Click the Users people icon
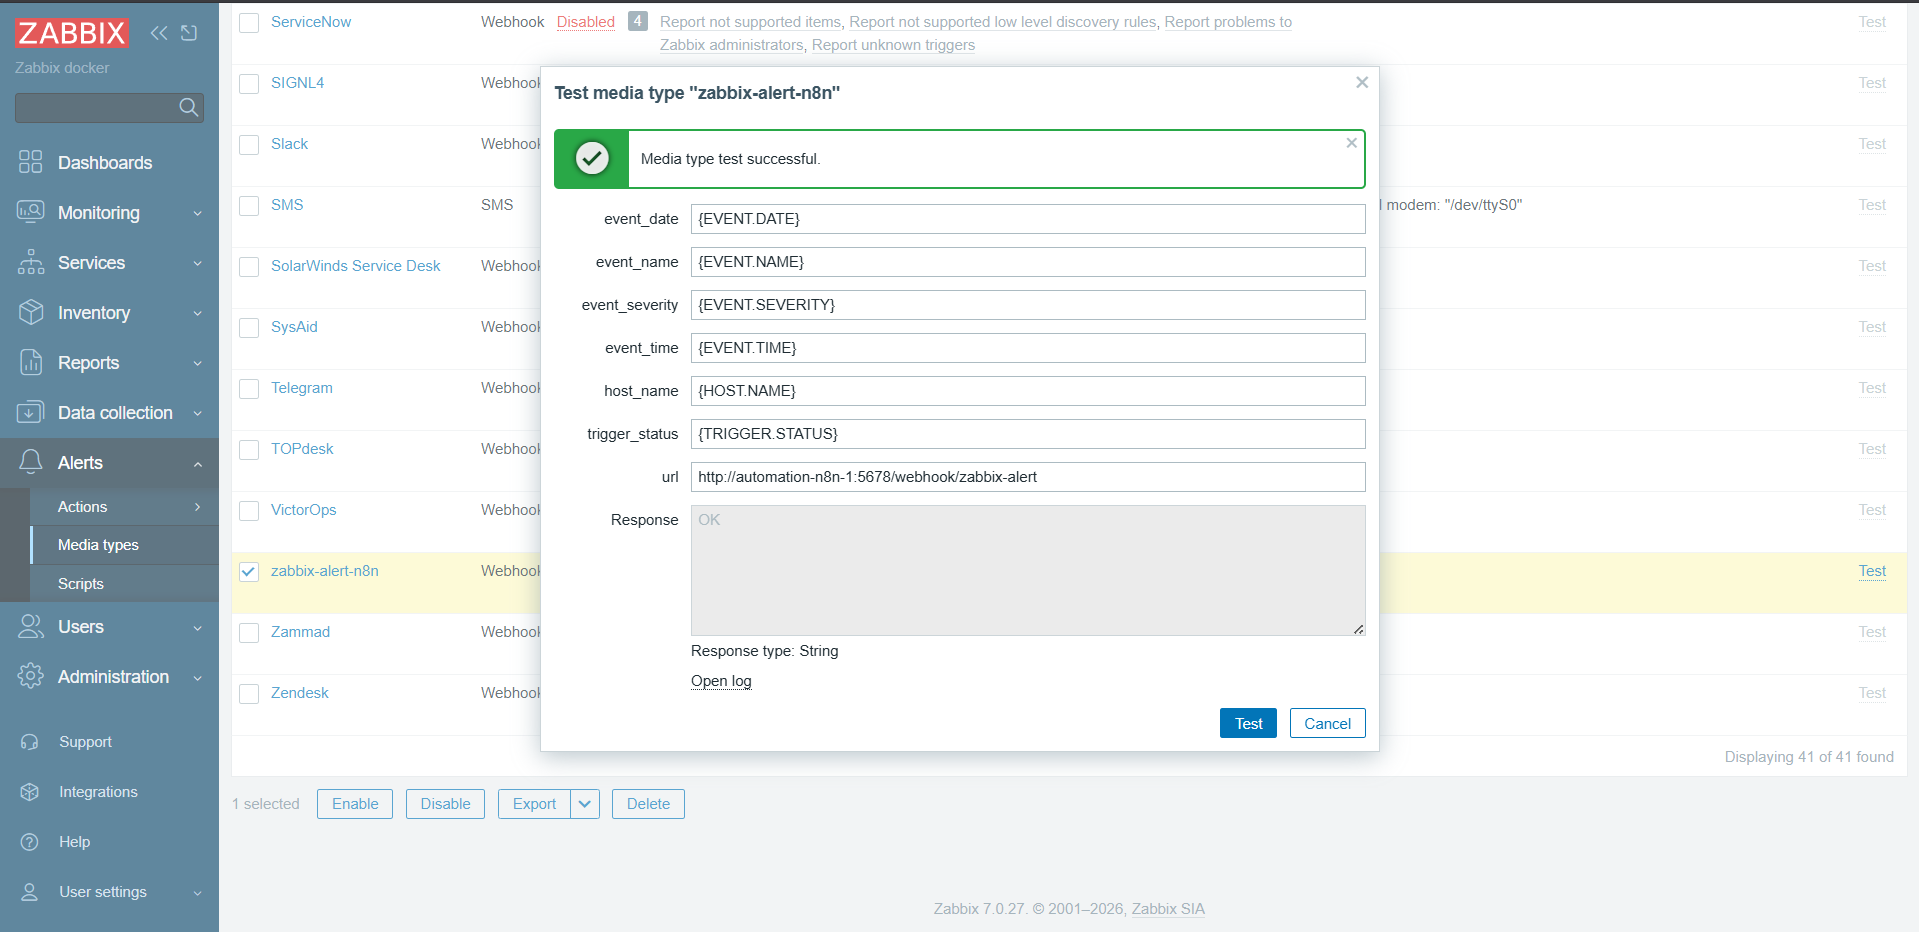The height and width of the screenshot is (932, 1919). 31,626
